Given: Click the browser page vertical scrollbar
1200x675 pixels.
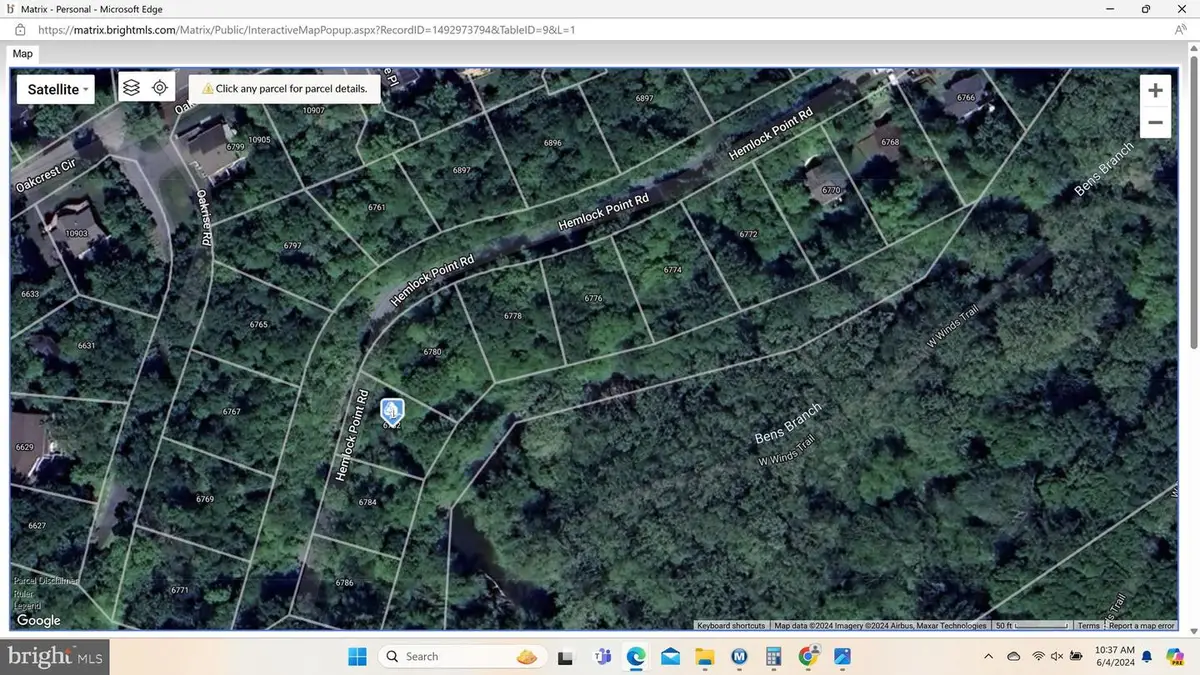Looking at the screenshot, I should pos(1193,340).
